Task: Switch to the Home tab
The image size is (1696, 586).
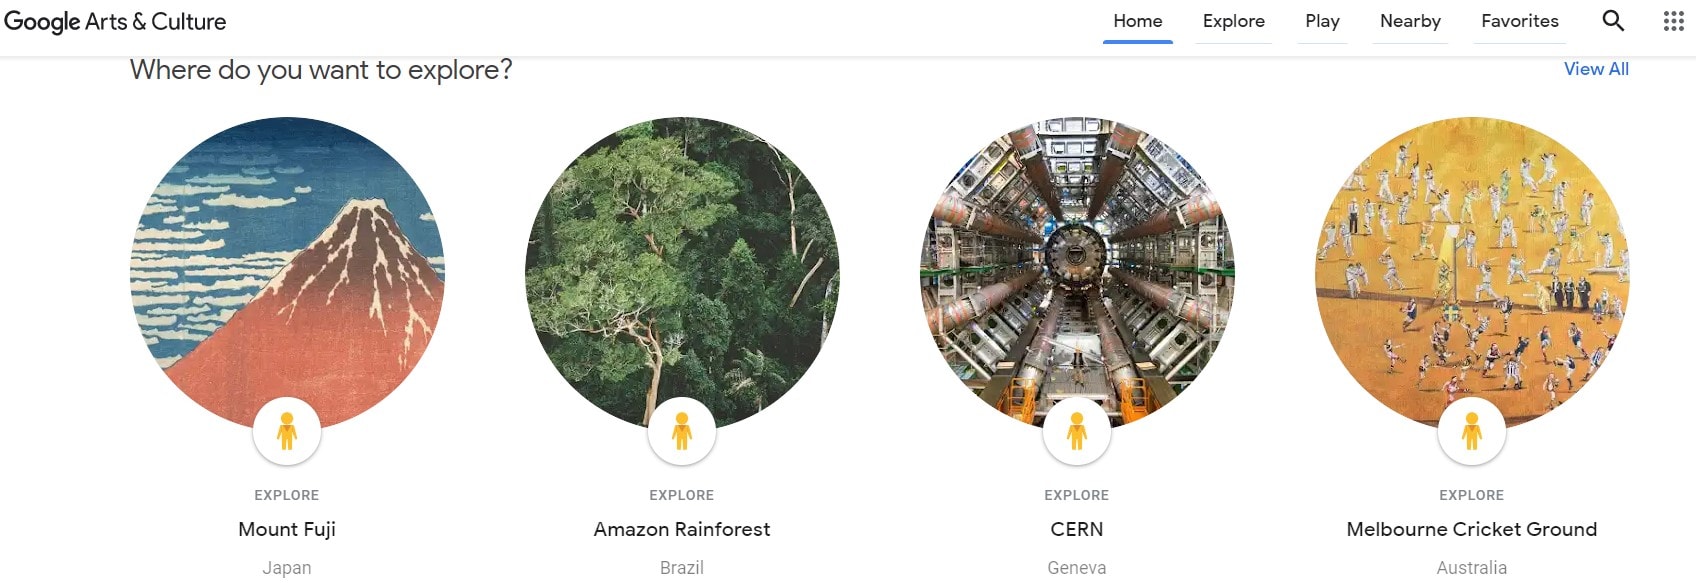Action: click(x=1138, y=21)
